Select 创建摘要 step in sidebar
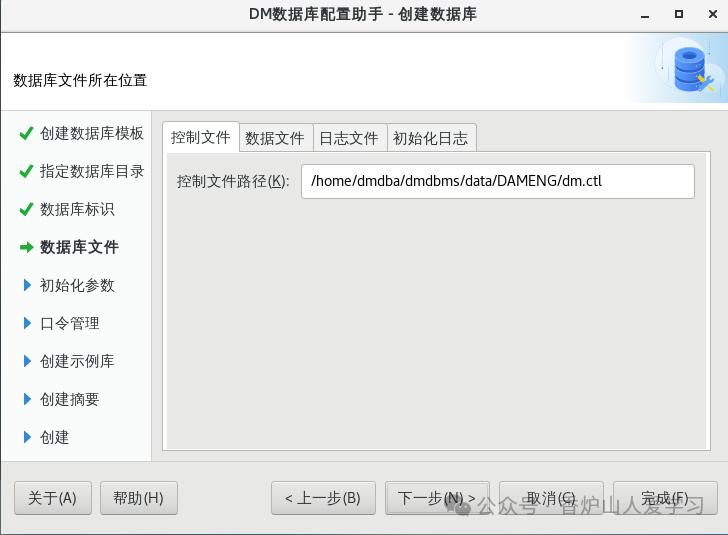The image size is (728, 535). click(x=70, y=399)
